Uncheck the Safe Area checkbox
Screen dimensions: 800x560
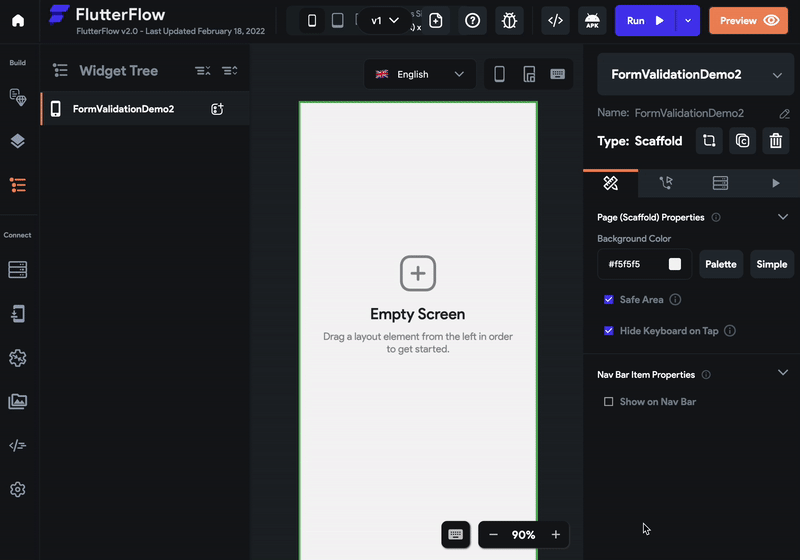(x=609, y=300)
